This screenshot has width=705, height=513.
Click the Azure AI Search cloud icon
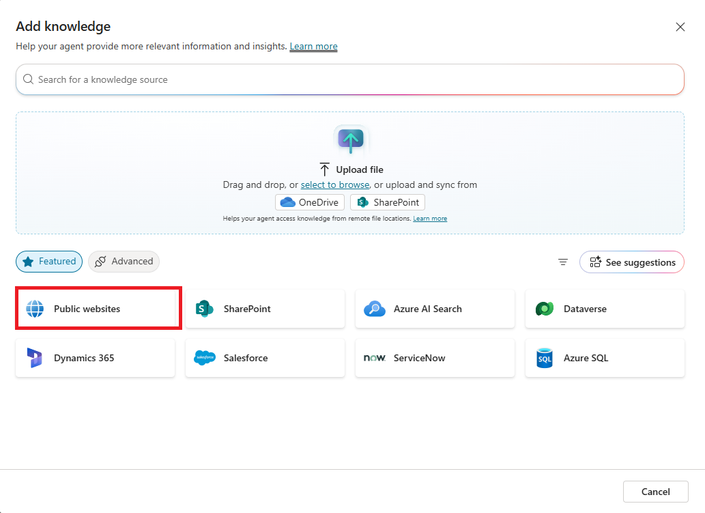pyautogui.click(x=375, y=309)
